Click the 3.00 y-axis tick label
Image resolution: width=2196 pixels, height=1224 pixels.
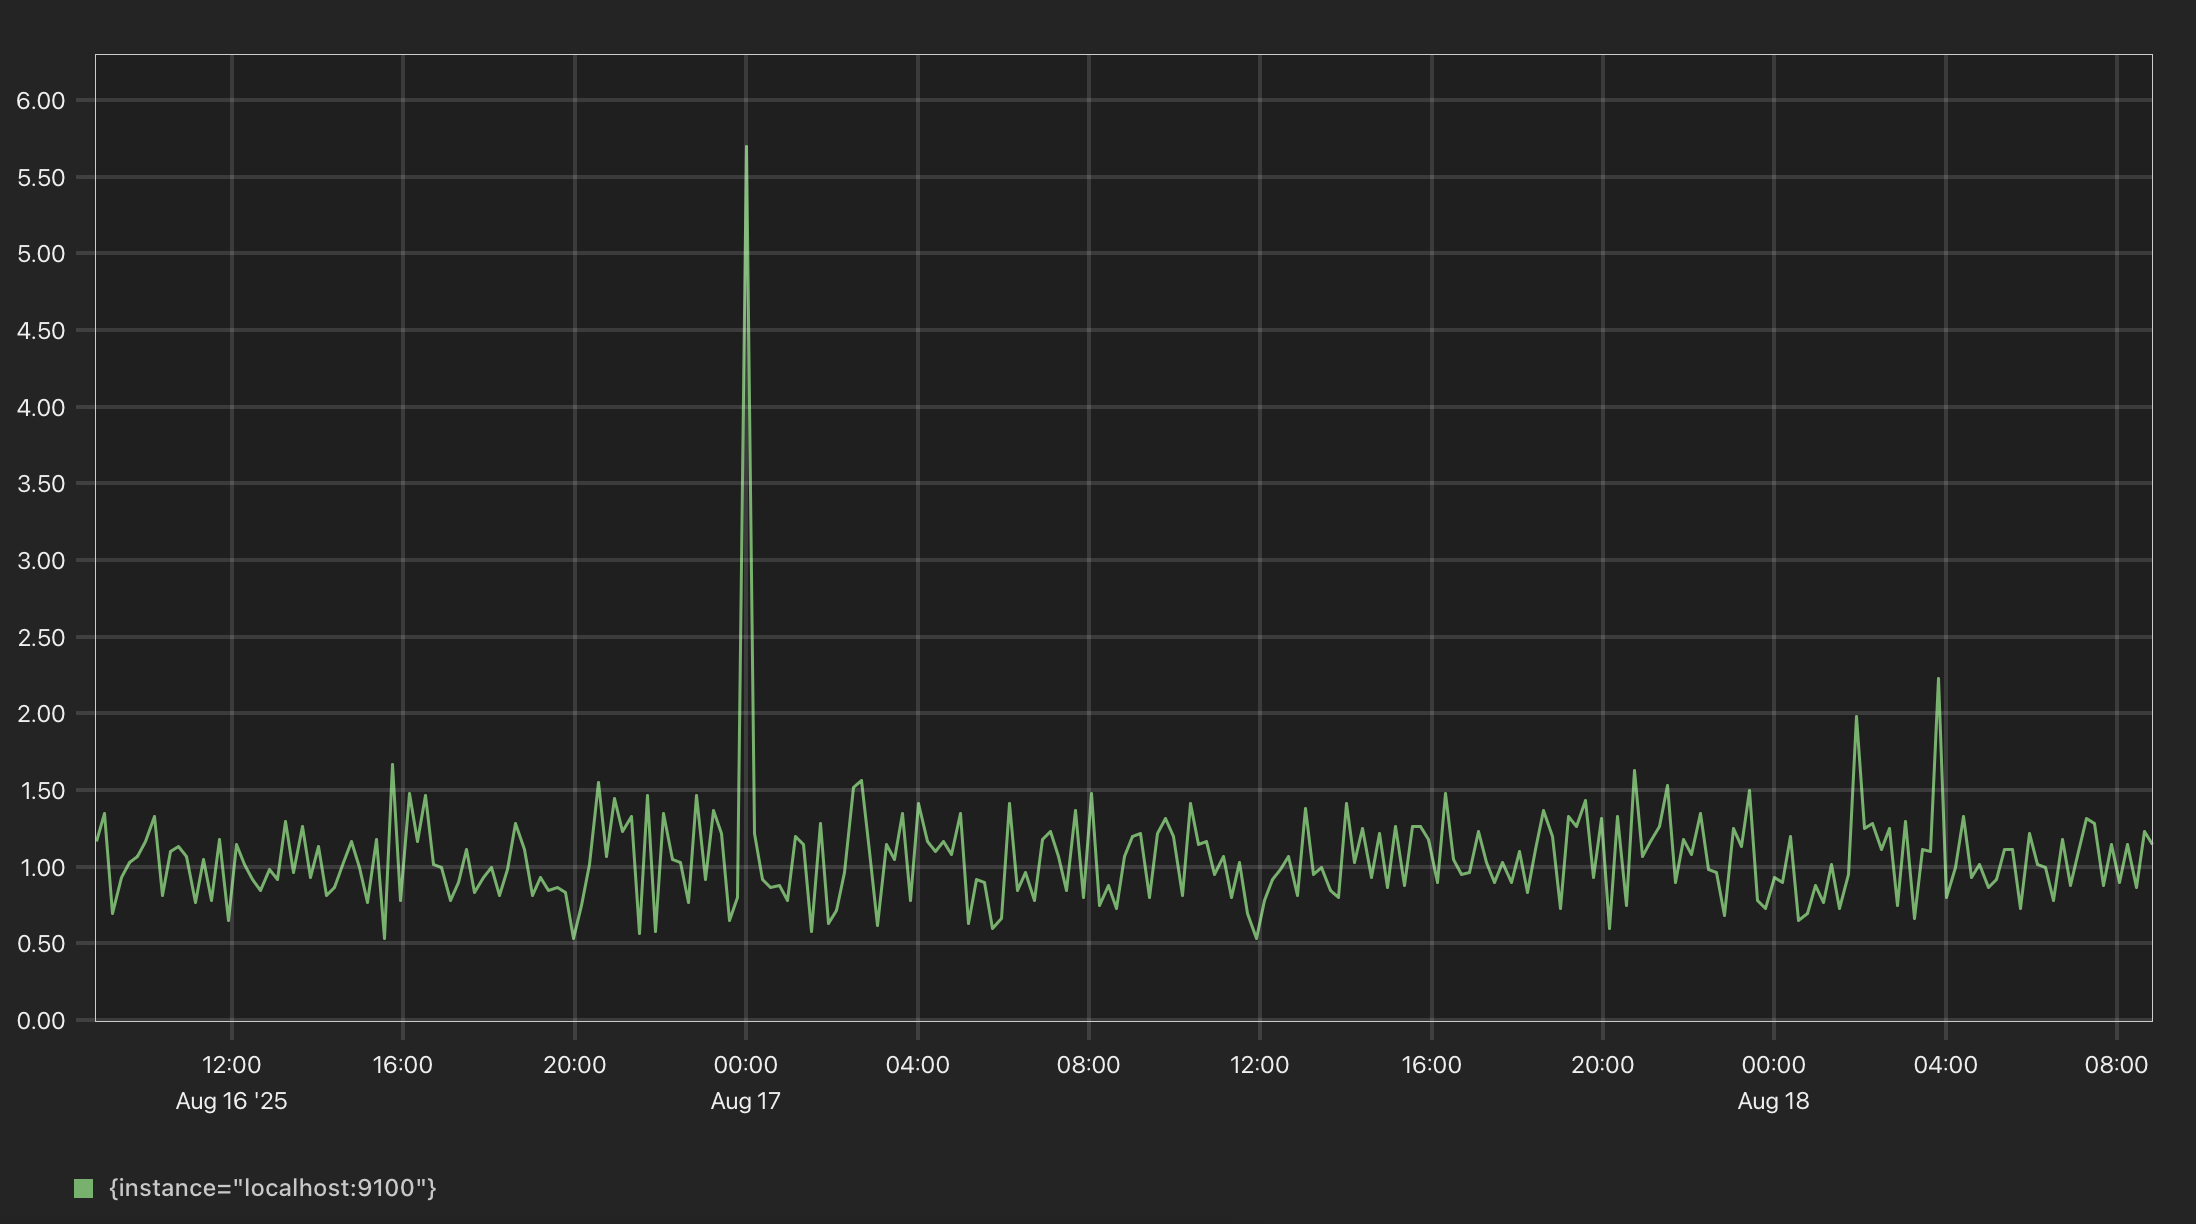pyautogui.click(x=41, y=560)
